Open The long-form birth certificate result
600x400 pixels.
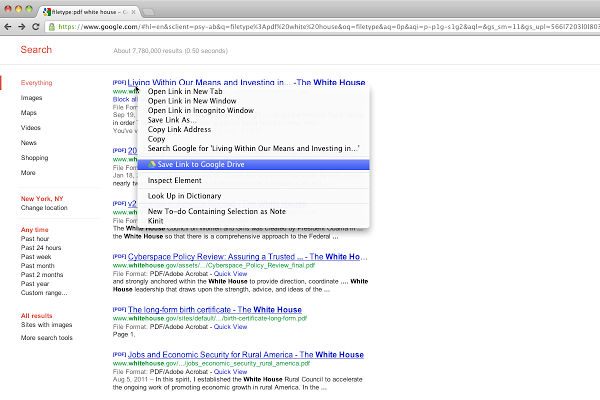tap(215, 310)
